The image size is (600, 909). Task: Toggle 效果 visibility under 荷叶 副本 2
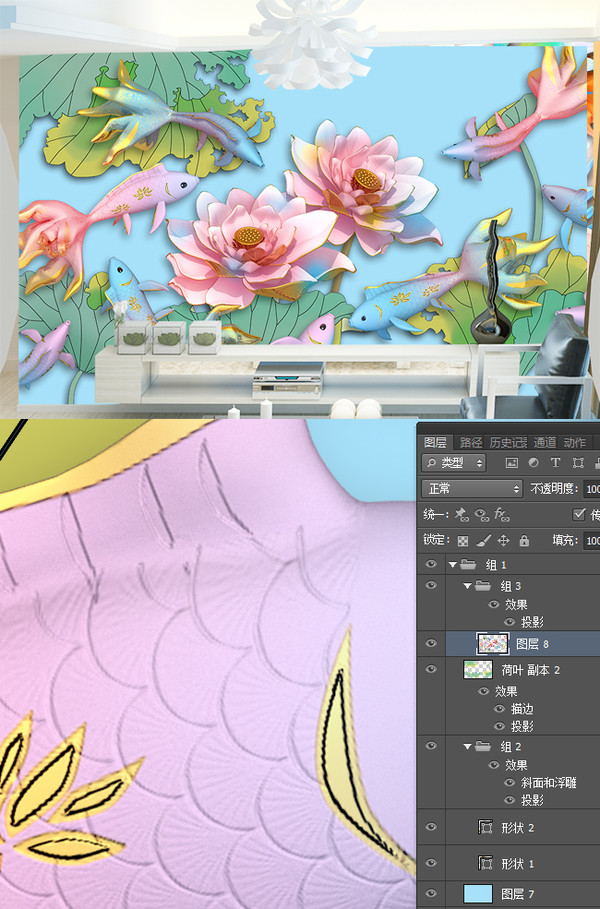[x=483, y=691]
